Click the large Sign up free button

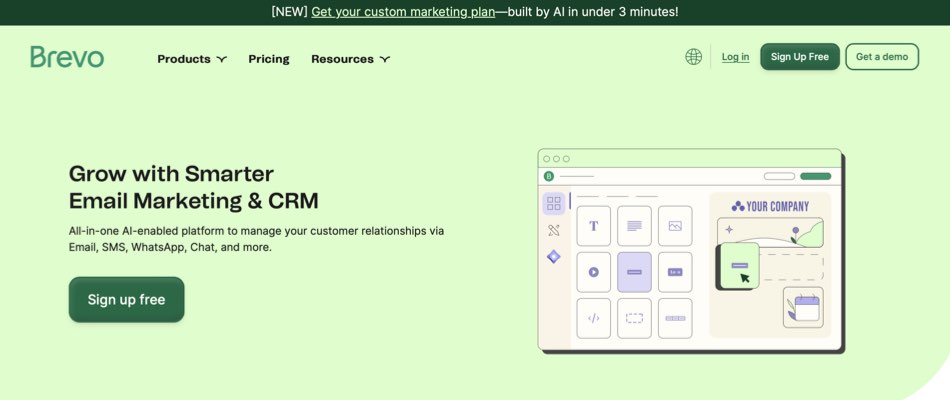[x=126, y=299]
